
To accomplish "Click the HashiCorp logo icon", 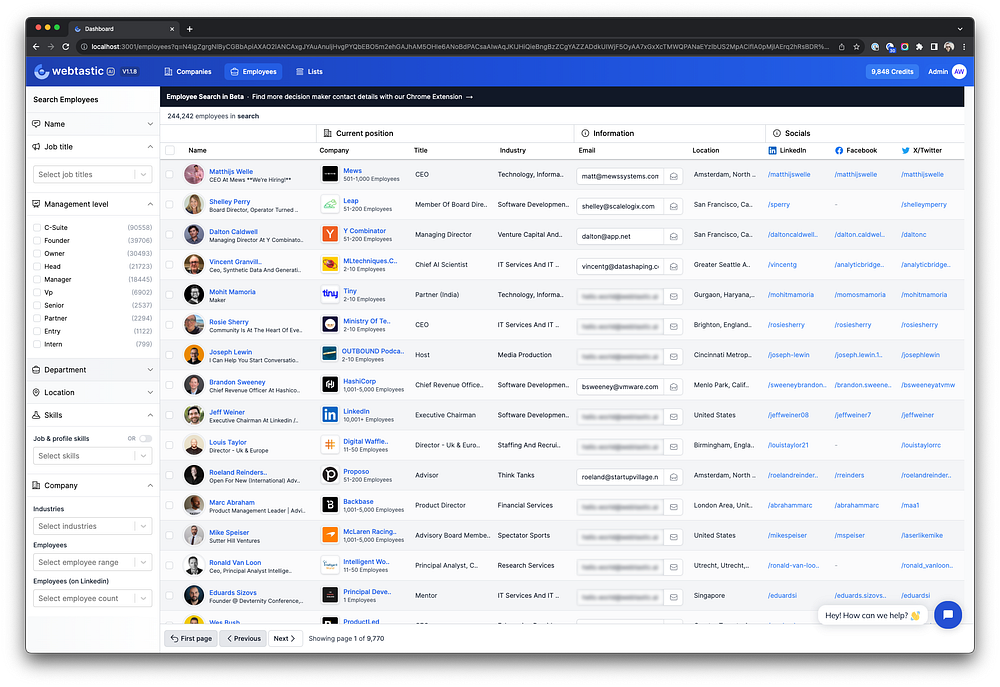I will tap(330, 385).
